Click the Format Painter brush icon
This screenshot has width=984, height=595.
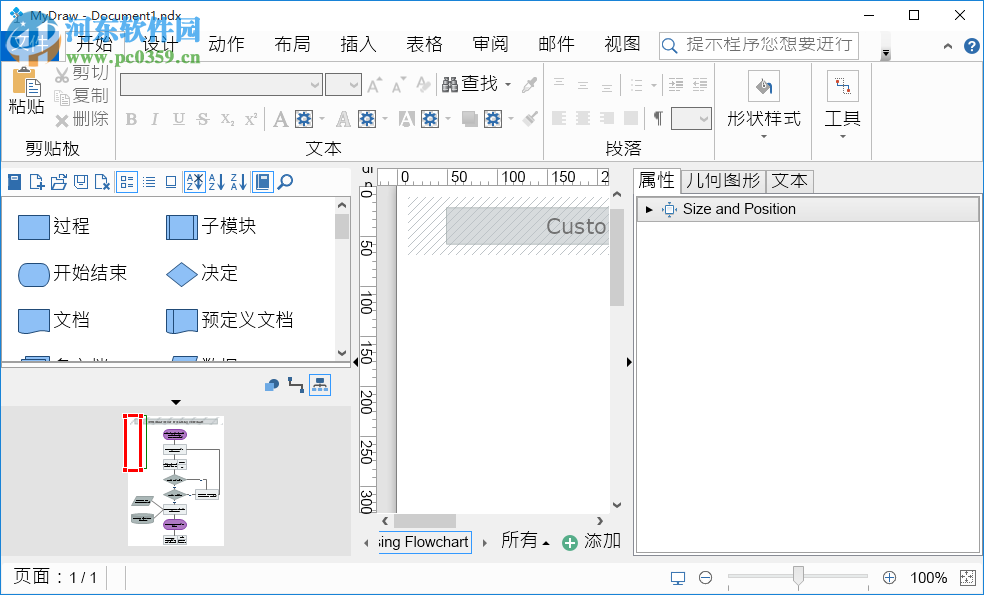pos(530,118)
